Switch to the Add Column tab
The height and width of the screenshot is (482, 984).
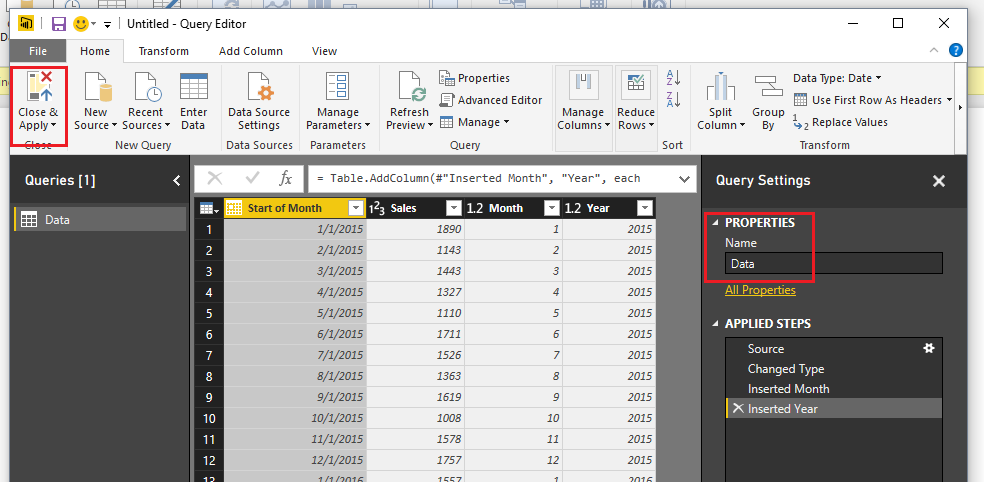250,51
